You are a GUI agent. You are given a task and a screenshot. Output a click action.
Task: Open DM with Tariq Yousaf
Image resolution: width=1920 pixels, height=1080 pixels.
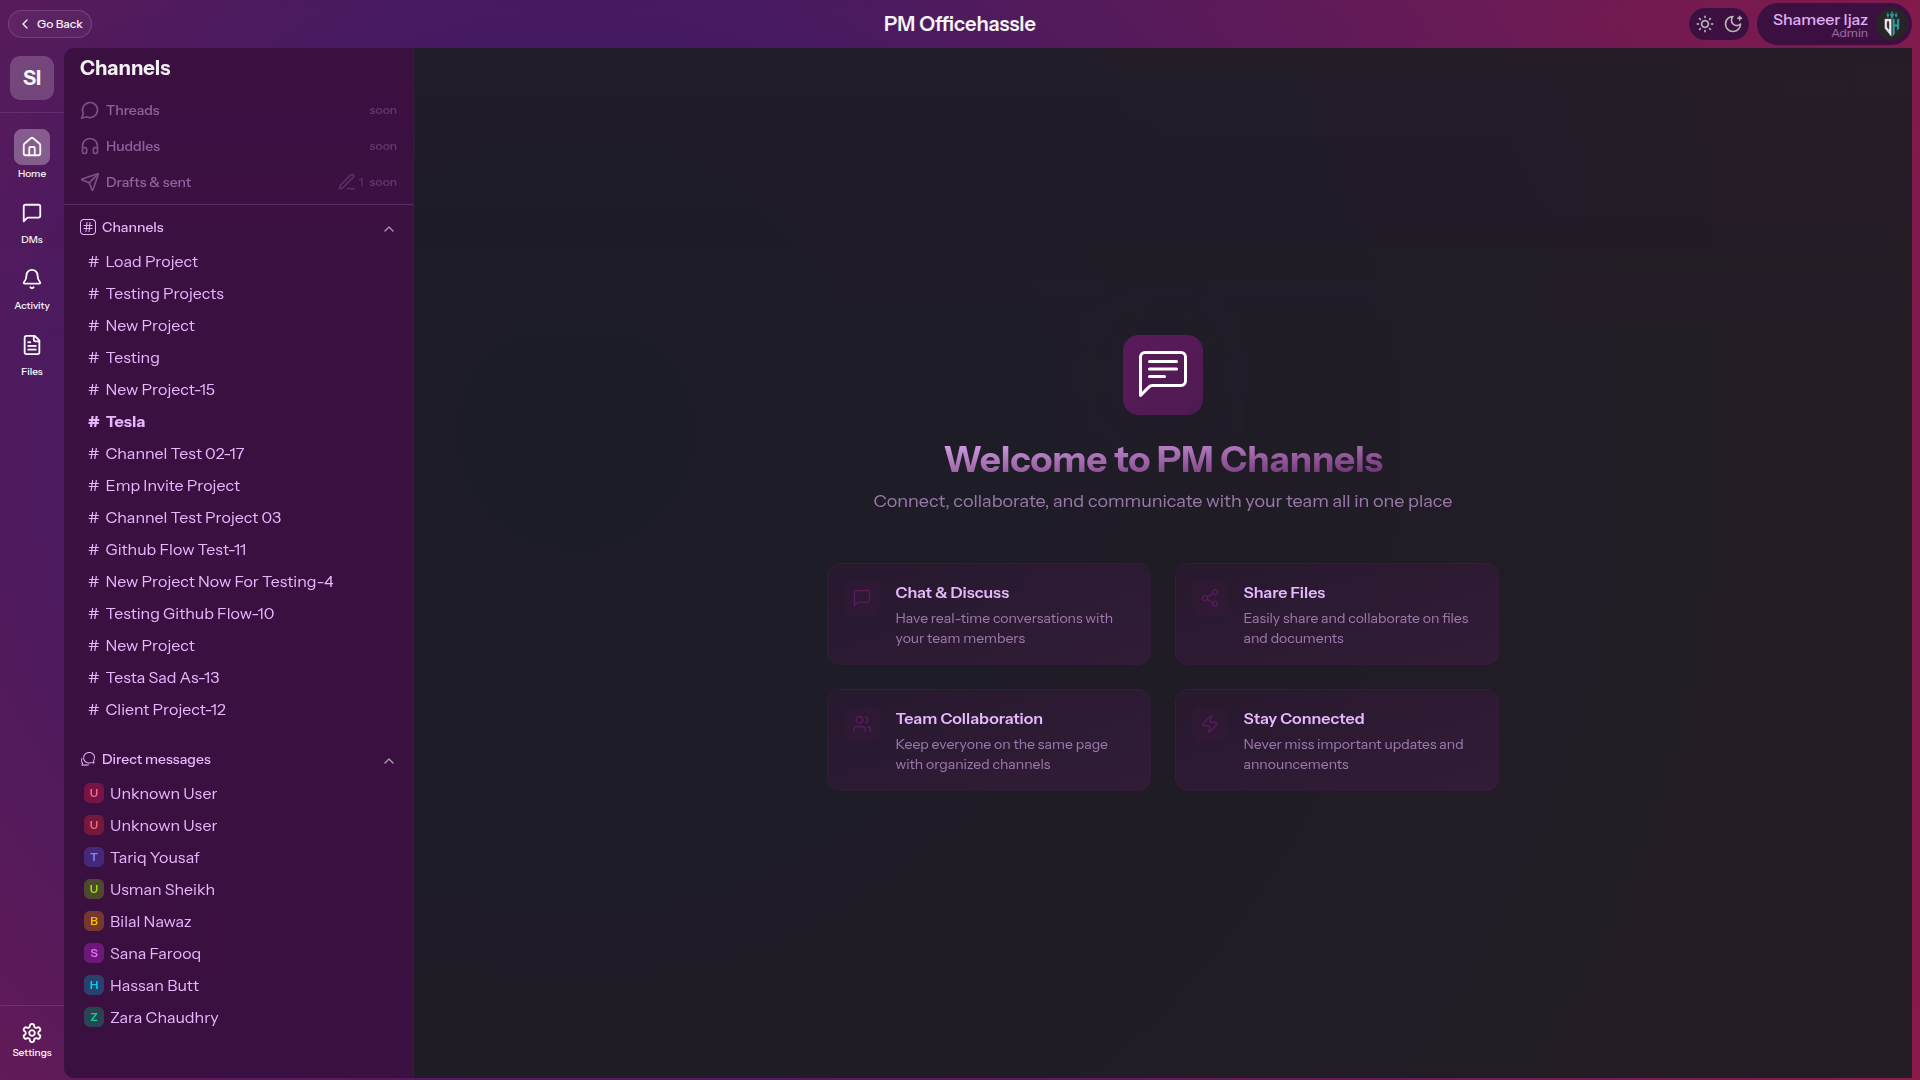click(x=238, y=858)
